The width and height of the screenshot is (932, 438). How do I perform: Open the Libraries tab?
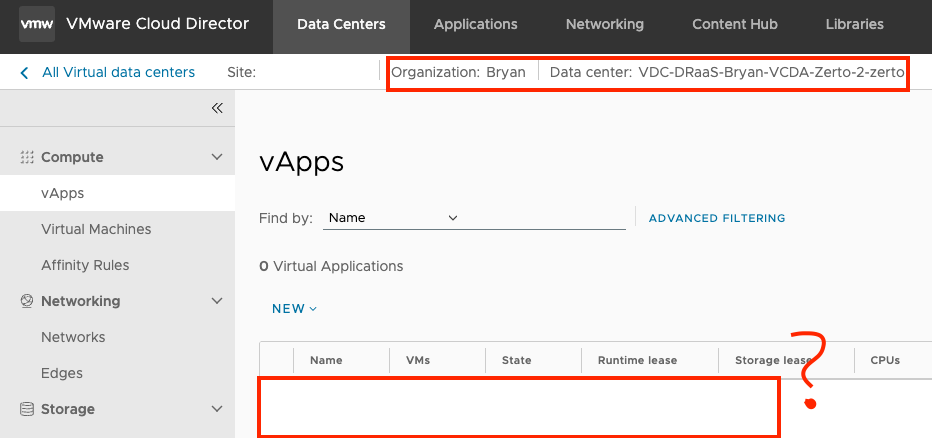pos(854,24)
